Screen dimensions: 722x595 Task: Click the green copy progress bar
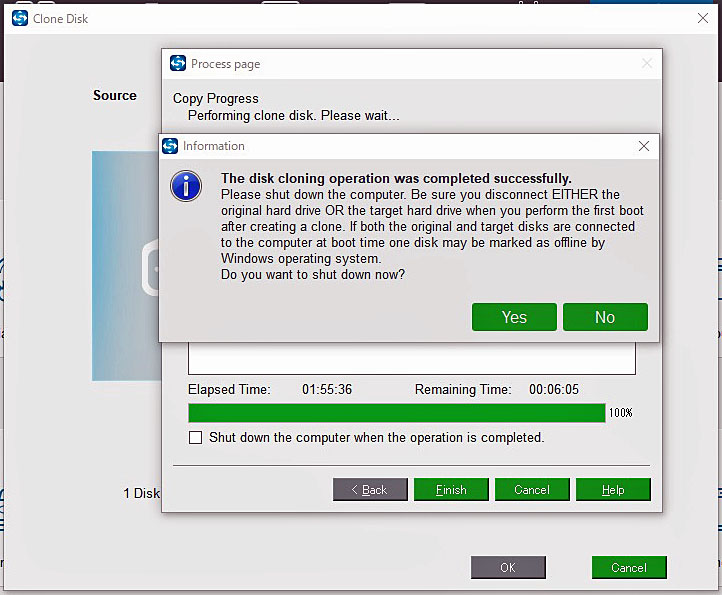(x=397, y=413)
